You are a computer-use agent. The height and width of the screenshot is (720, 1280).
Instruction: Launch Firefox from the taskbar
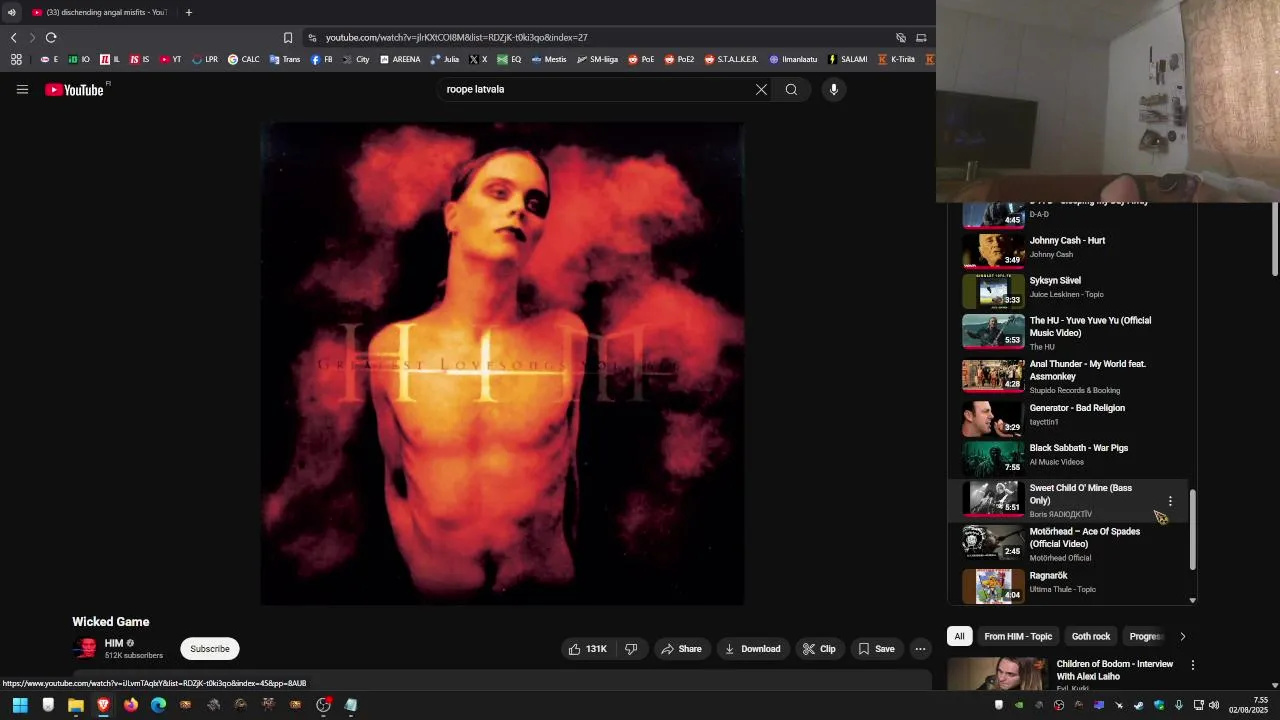[x=131, y=705]
